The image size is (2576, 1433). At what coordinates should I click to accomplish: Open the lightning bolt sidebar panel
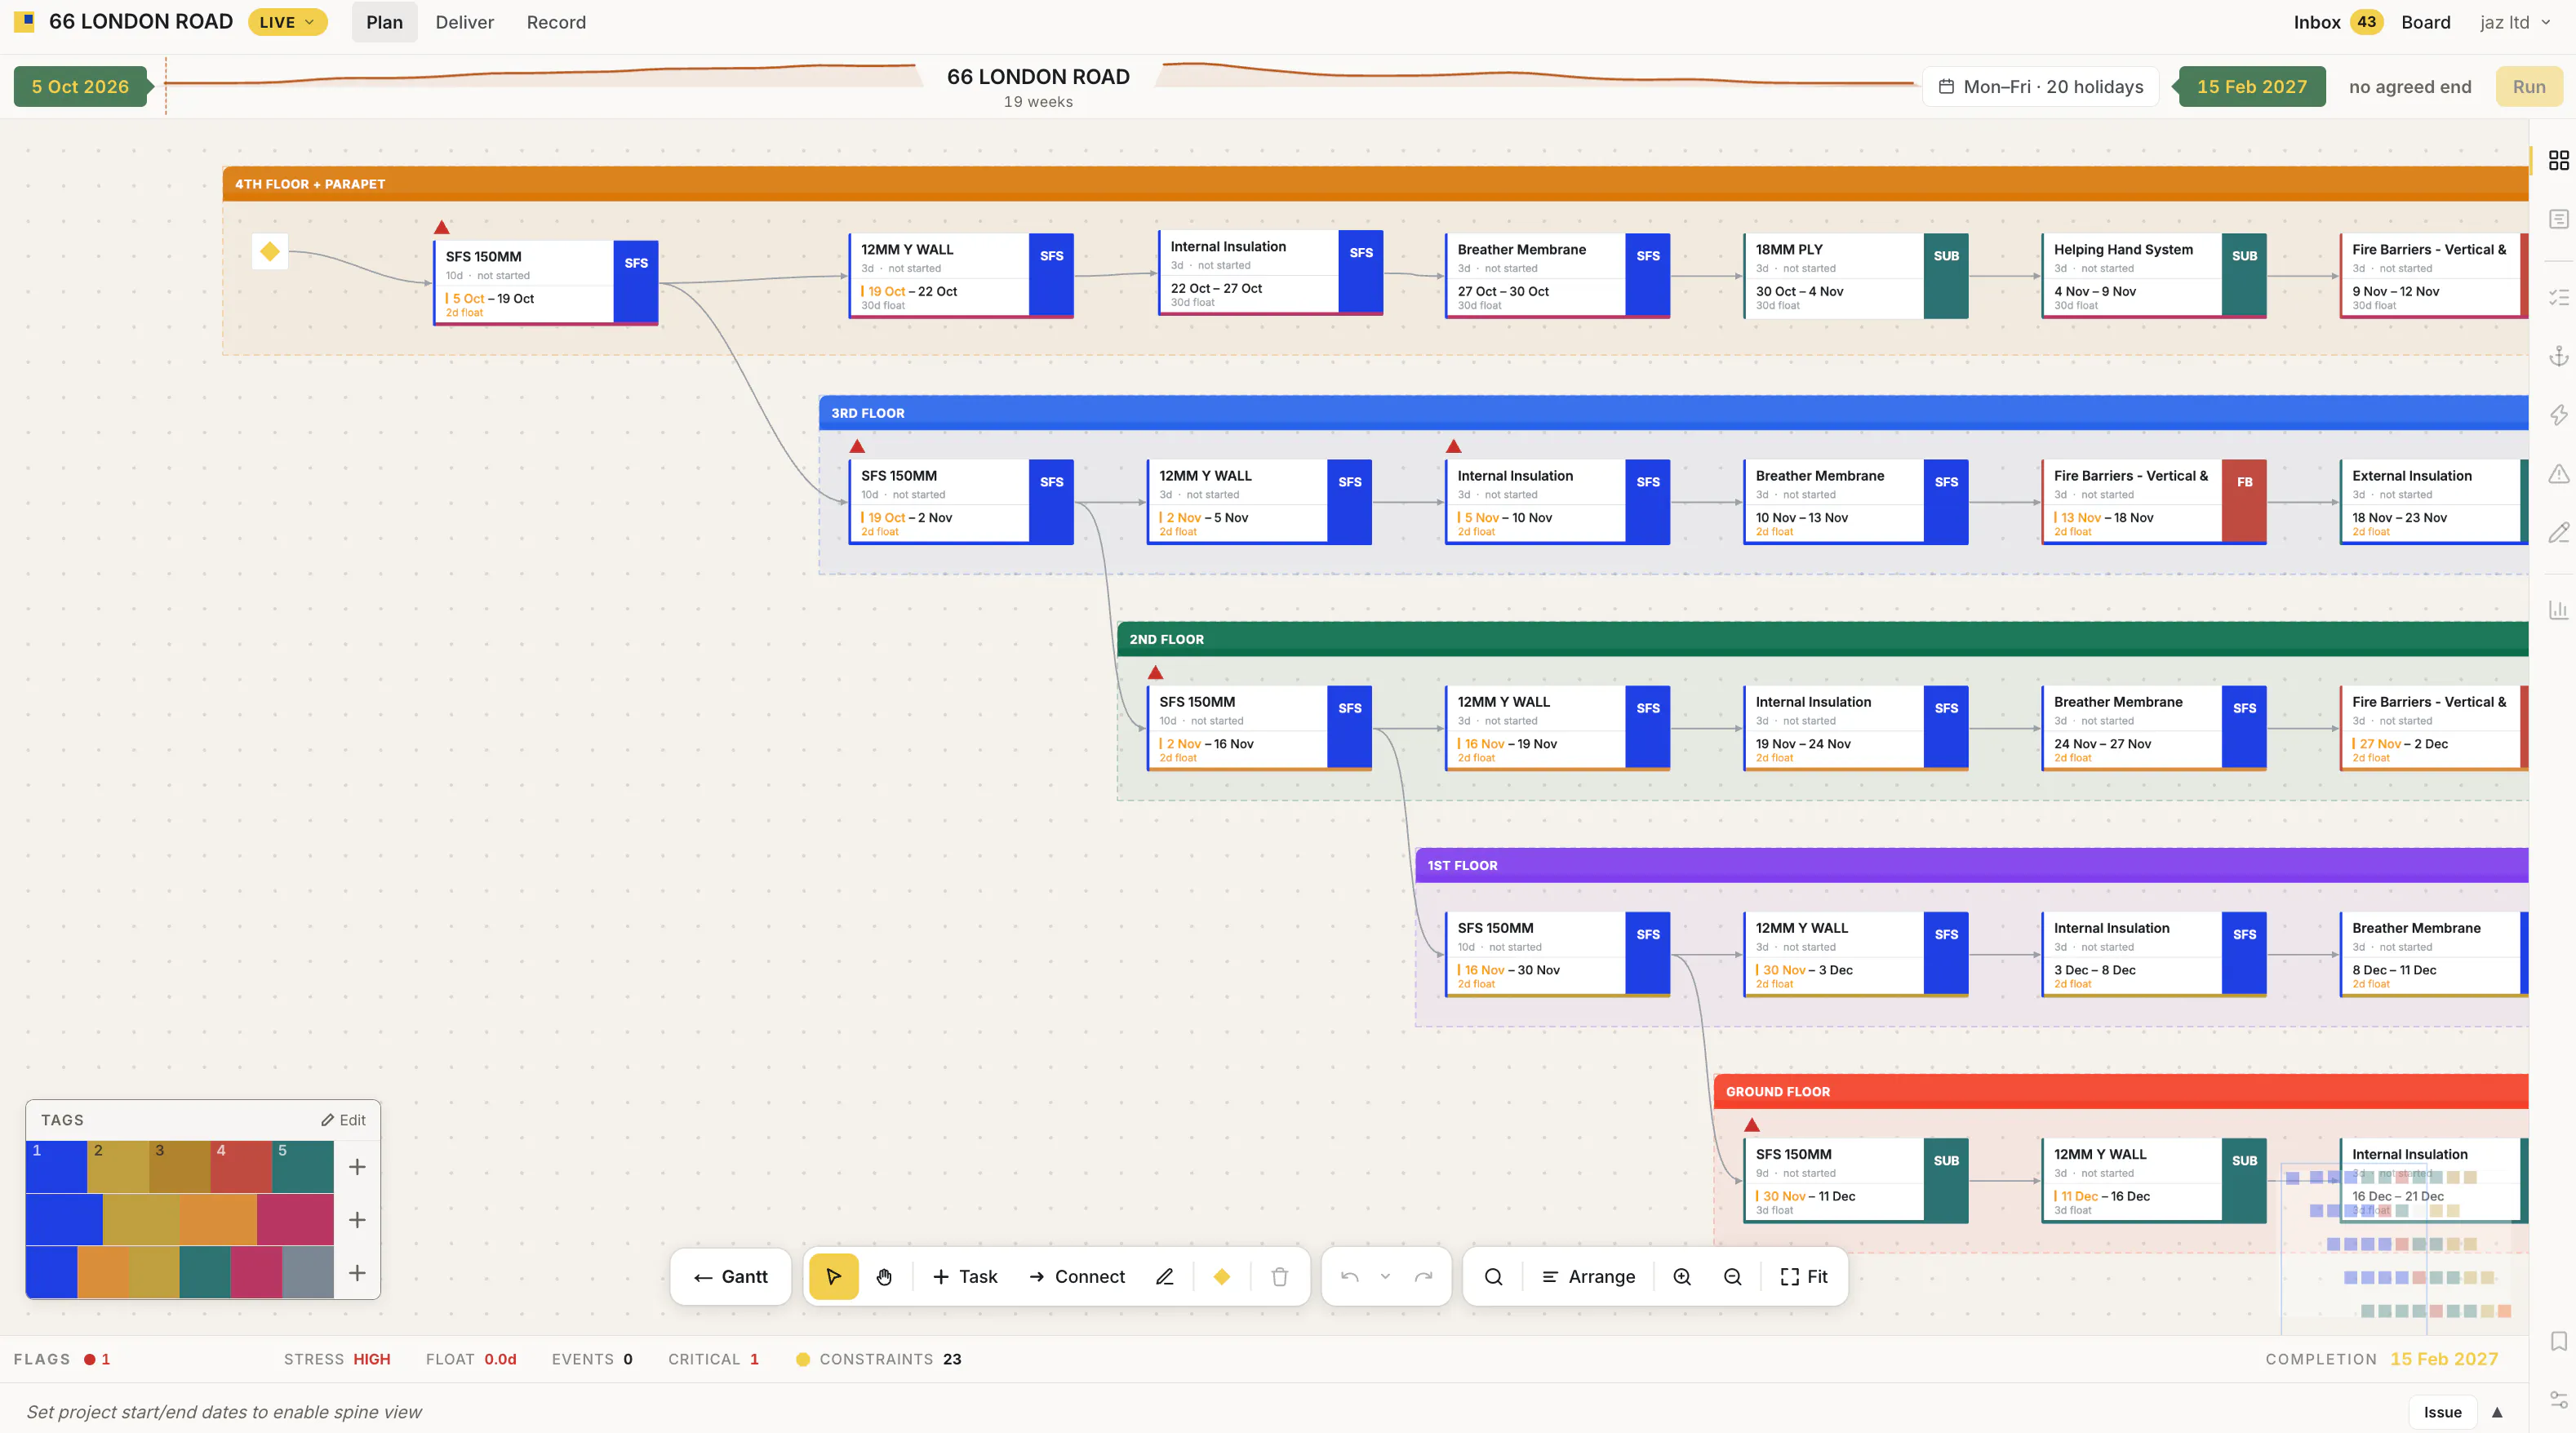2558,414
